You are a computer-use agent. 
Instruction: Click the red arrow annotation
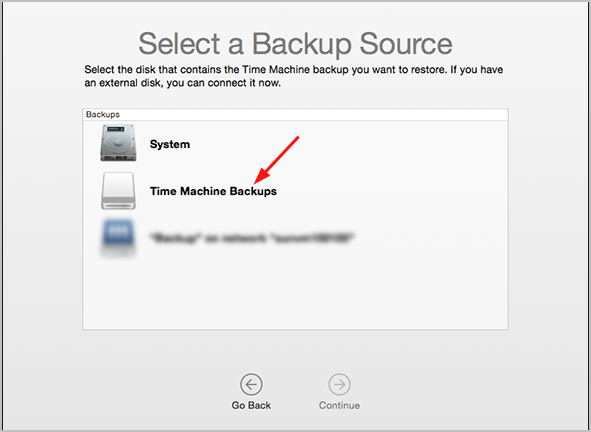277,160
